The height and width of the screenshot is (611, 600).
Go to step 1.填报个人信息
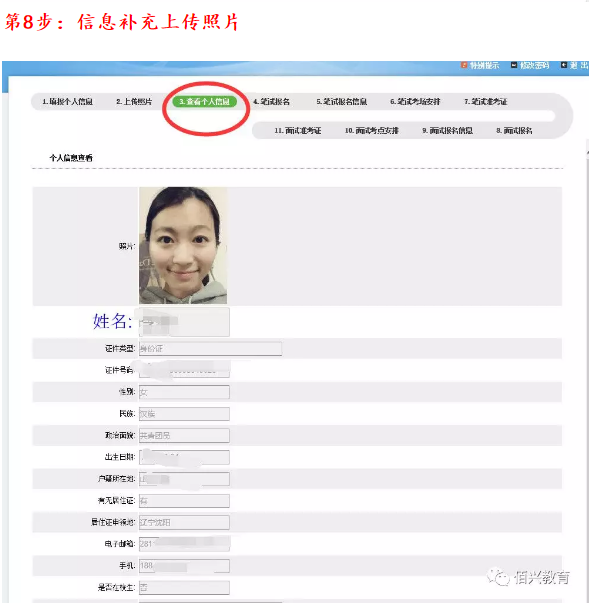tap(68, 103)
